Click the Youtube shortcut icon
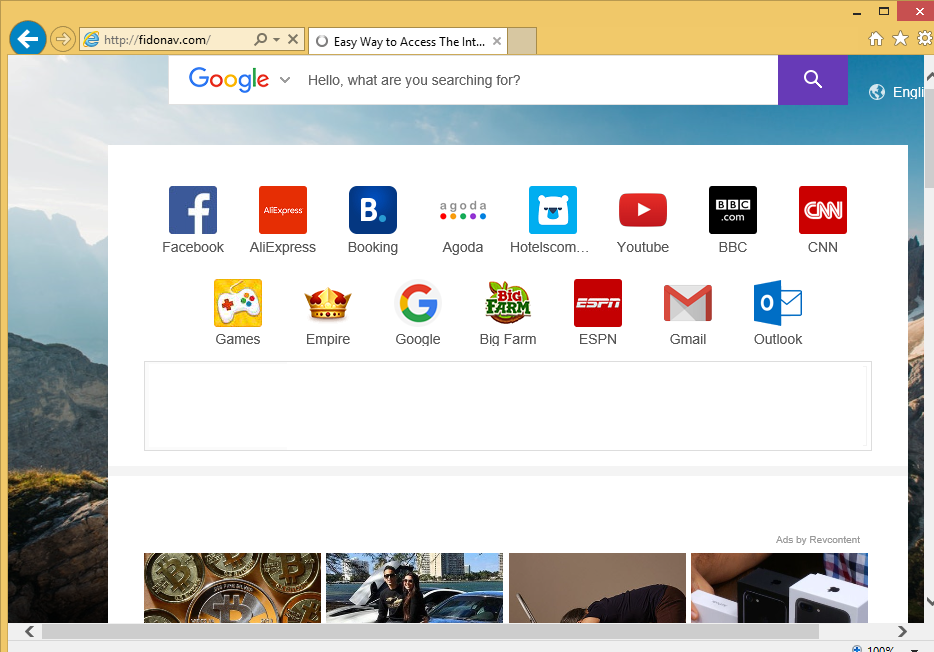Image resolution: width=934 pixels, height=652 pixels. coord(642,210)
